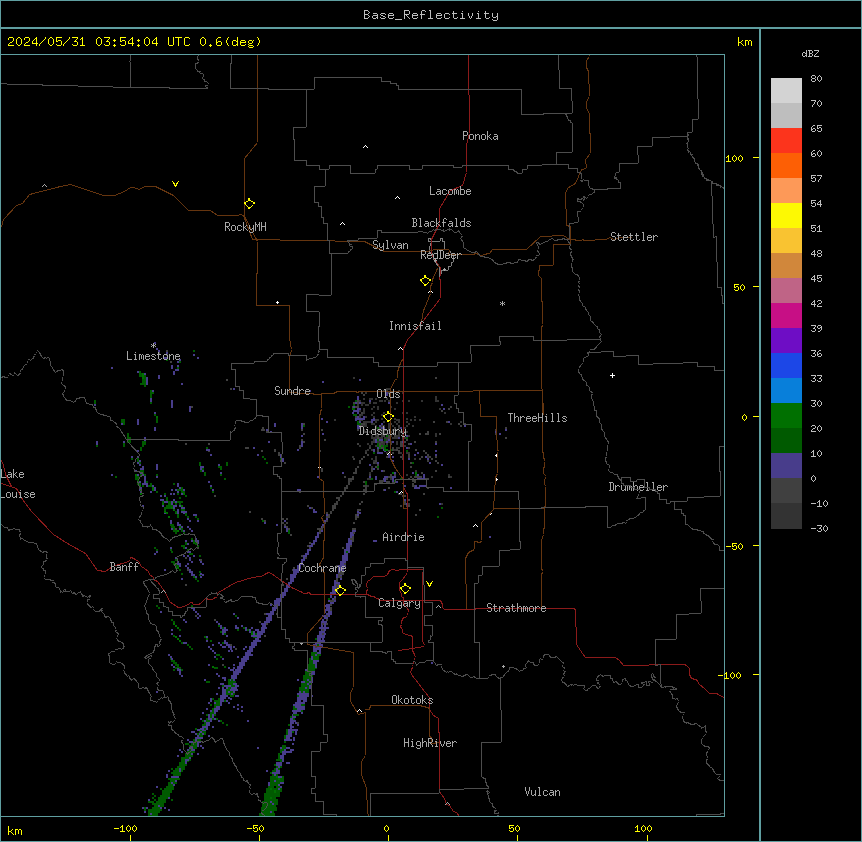Viewport: 862px width, 842px height.
Task: Select the yellow diamond marker beside Cochrane
Action: pyautogui.click(x=340, y=590)
